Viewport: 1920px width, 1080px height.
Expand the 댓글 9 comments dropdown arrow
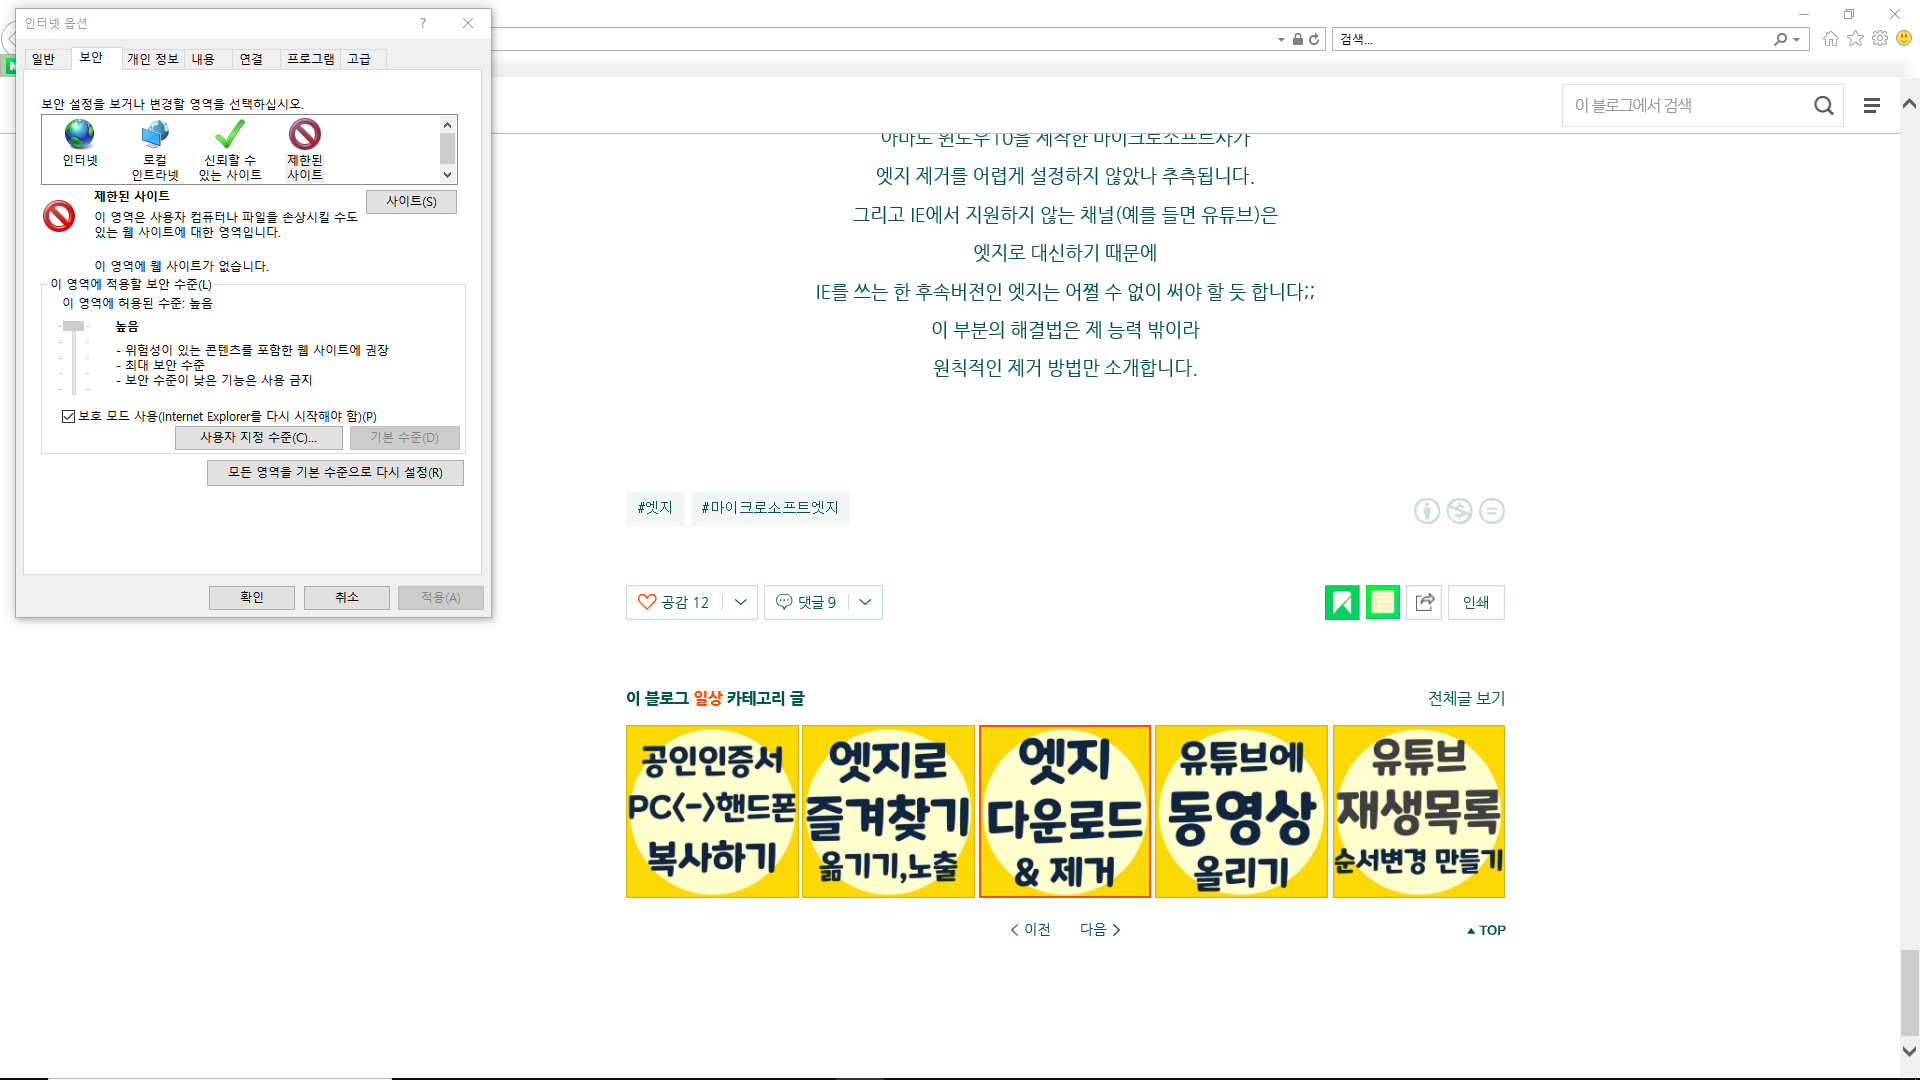coord(865,602)
